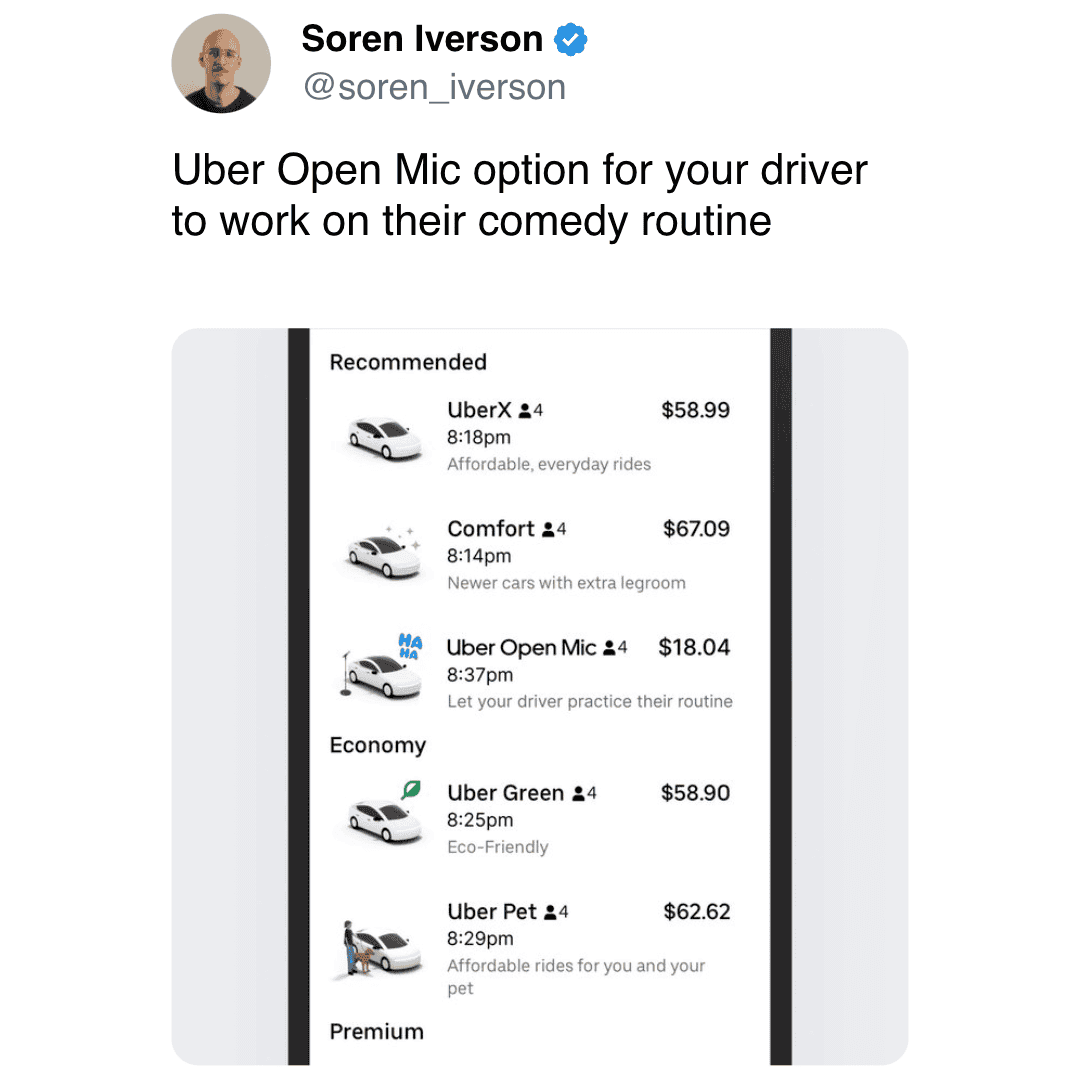Click passenger count icon beside Uber Pet
This screenshot has width=1080, height=1080.
(x=550, y=913)
